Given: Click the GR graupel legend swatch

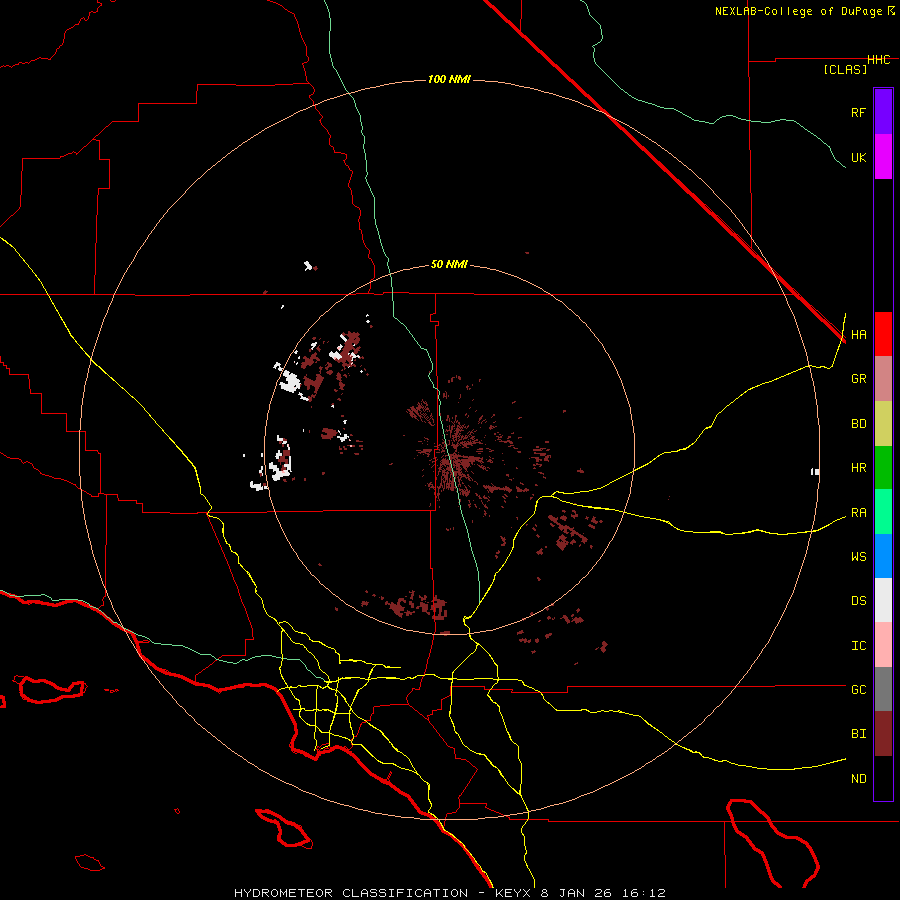Looking at the screenshot, I should pos(883,379).
